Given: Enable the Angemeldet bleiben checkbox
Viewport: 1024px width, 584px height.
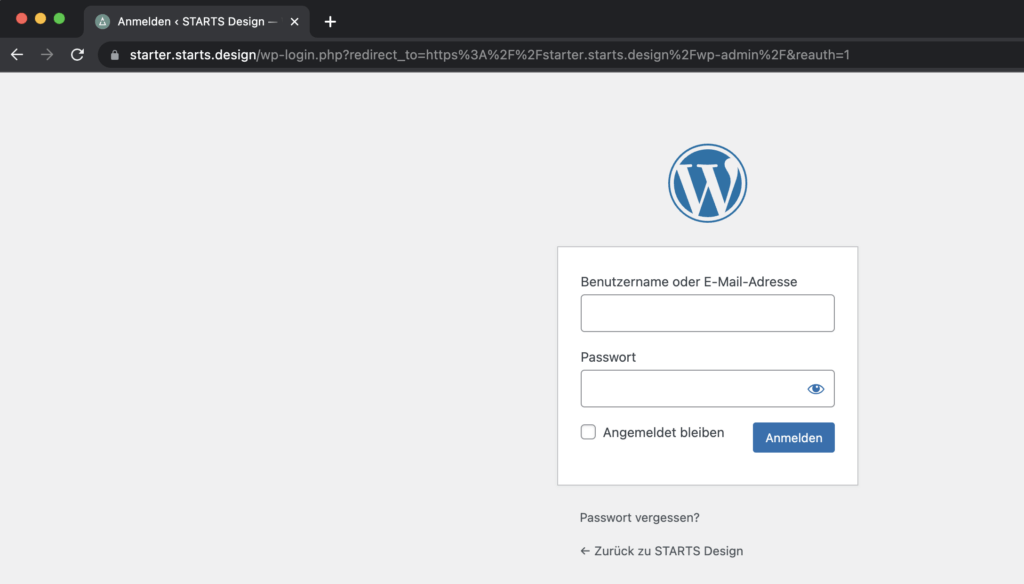Looking at the screenshot, I should (588, 432).
